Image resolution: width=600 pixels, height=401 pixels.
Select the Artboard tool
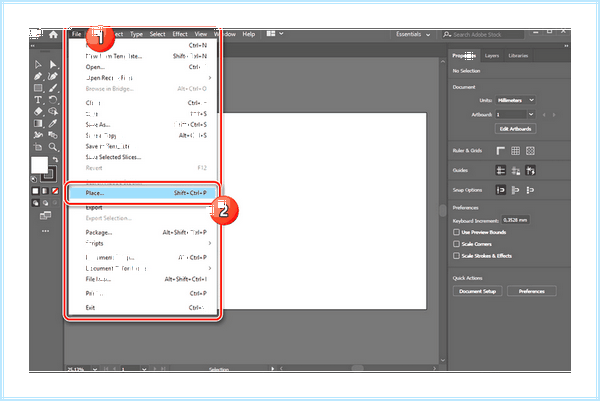(38, 147)
